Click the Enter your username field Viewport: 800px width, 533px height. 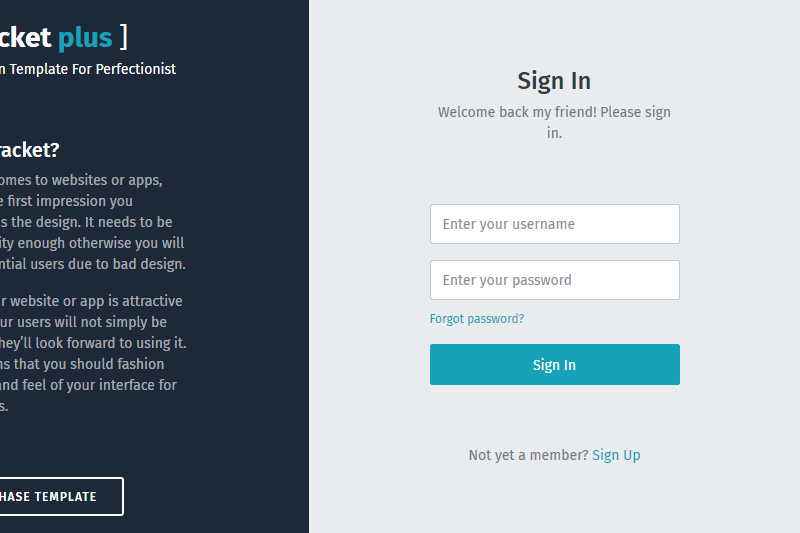(554, 224)
